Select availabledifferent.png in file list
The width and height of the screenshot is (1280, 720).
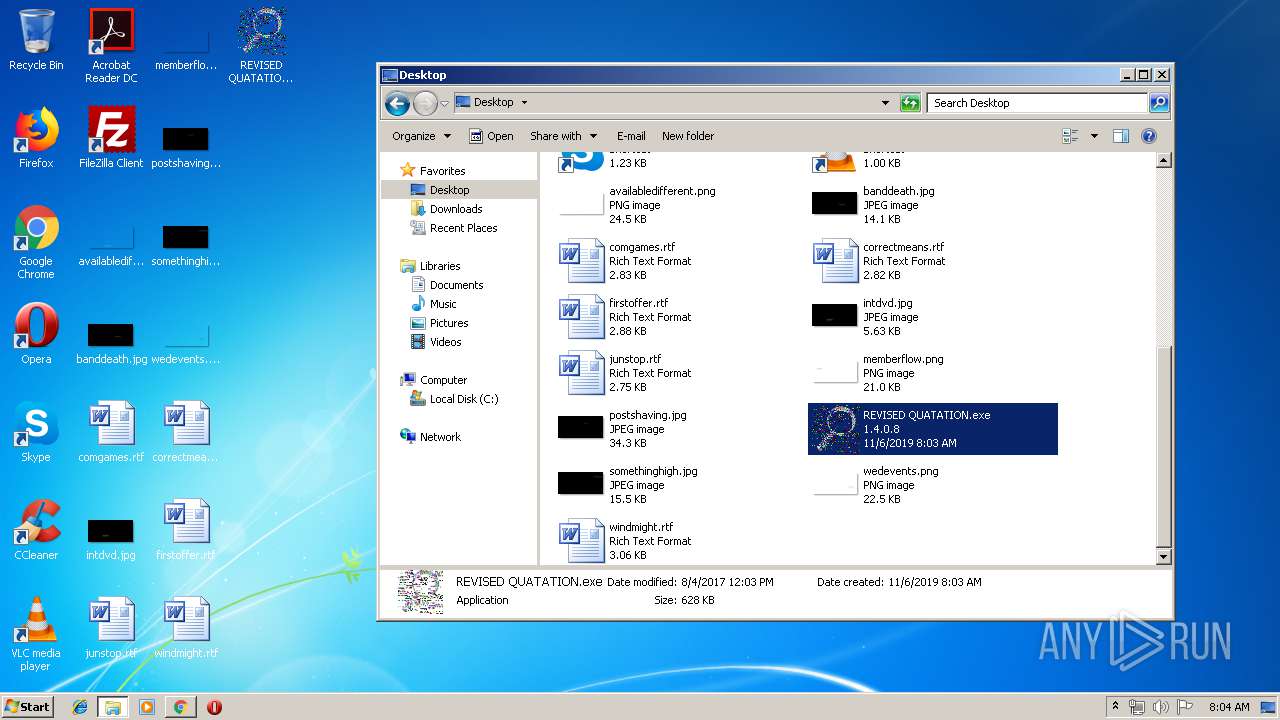(x=680, y=205)
